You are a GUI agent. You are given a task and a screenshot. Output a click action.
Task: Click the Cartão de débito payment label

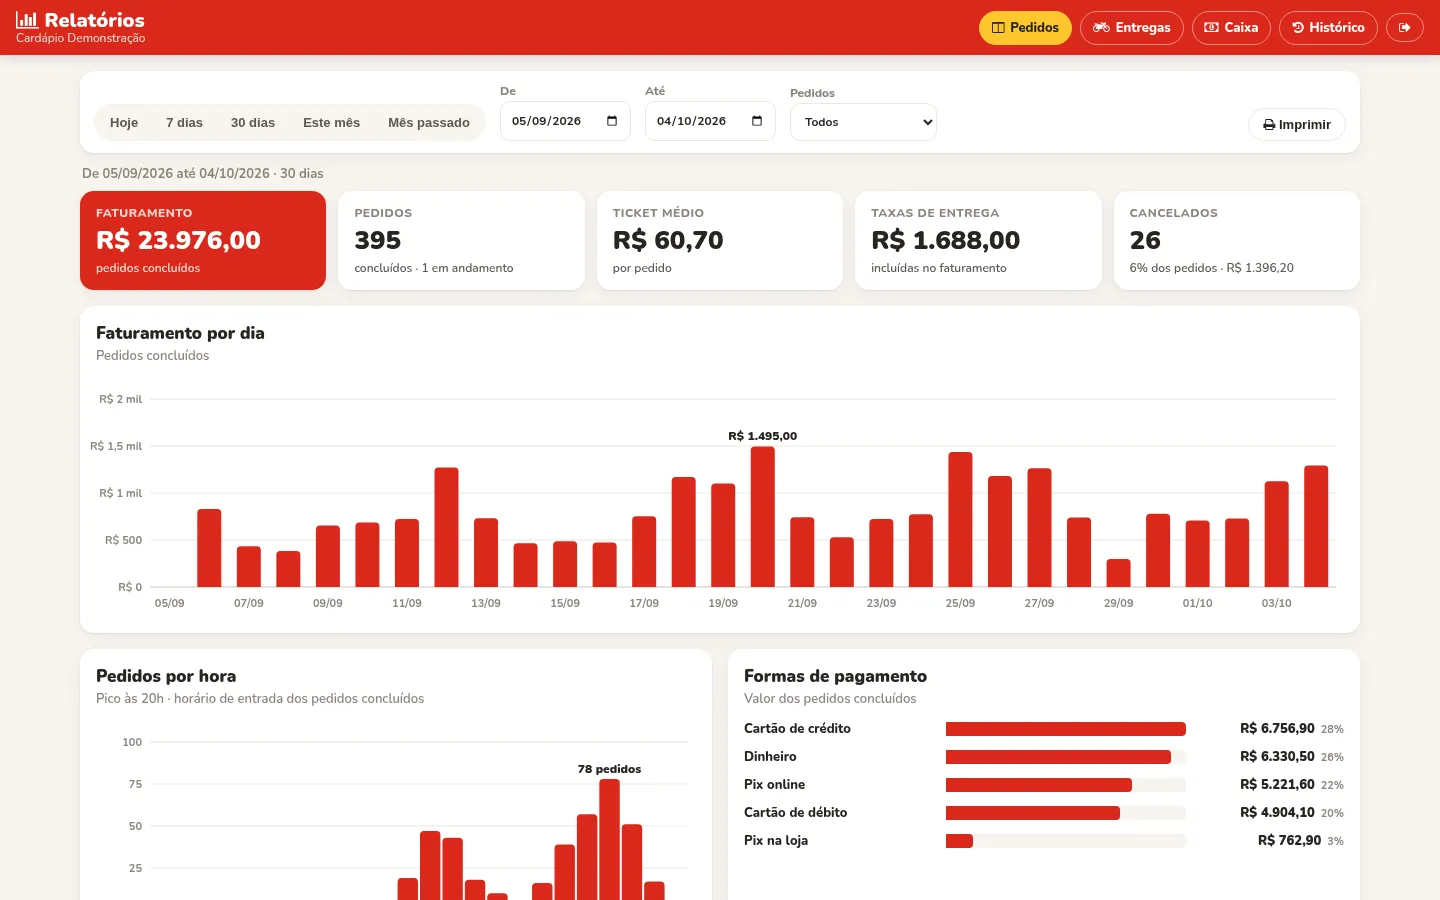tap(795, 813)
